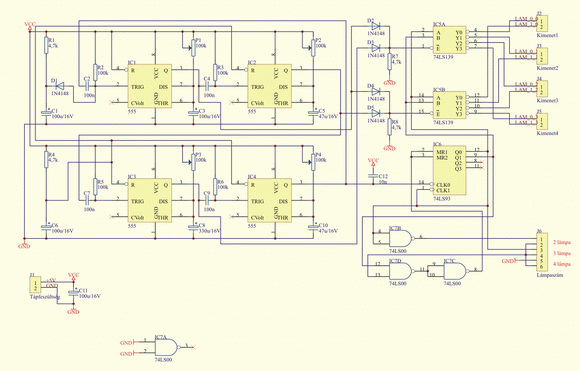Image resolution: width=580 pixels, height=371 pixels.
Task: Click the IC6 74LS93 counter component
Action: pos(449,170)
